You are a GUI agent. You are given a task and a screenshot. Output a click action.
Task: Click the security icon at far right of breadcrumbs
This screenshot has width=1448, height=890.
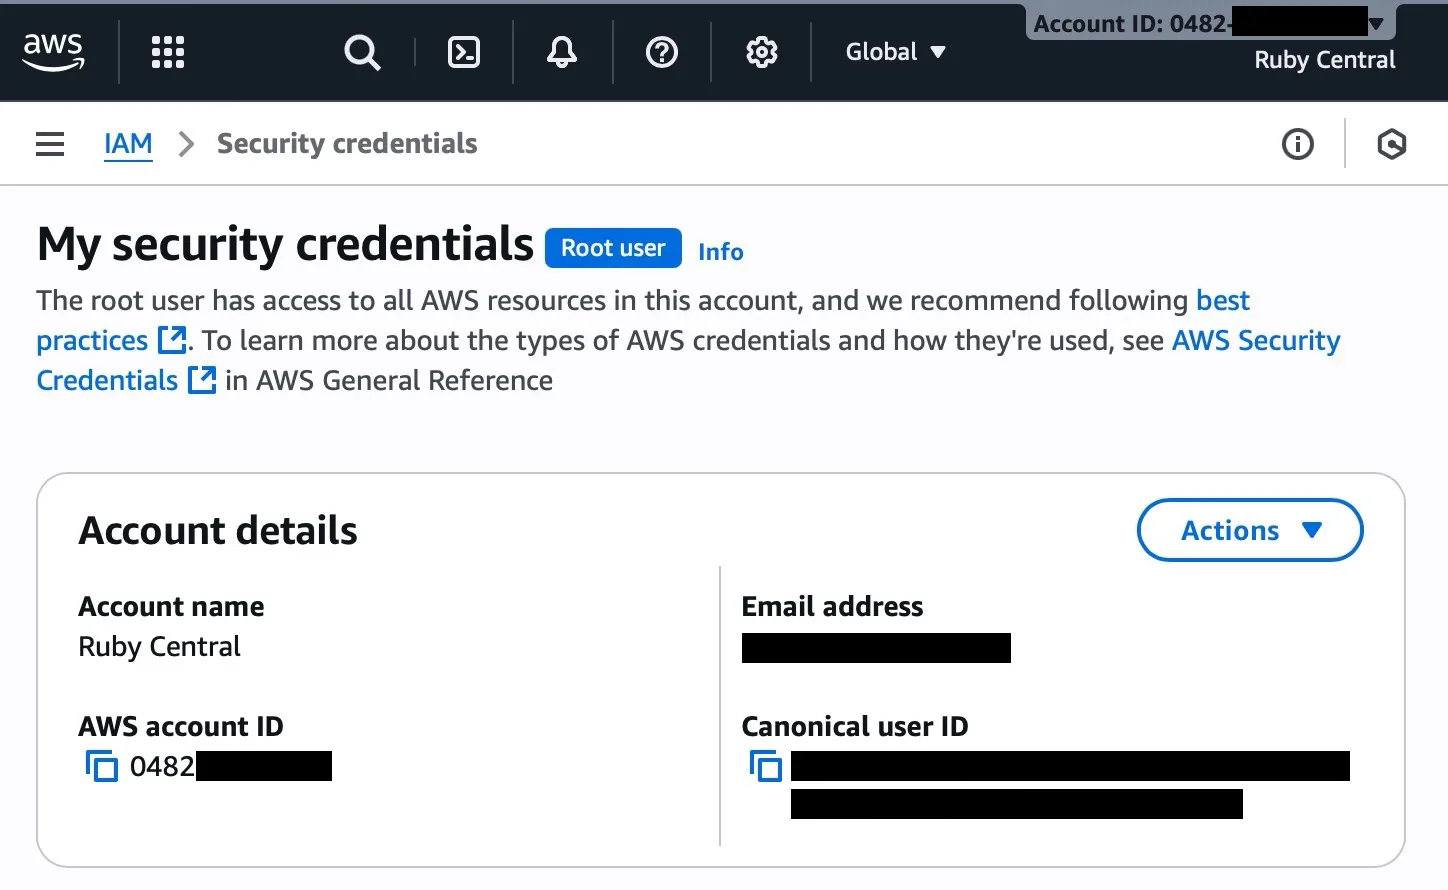(x=1391, y=144)
